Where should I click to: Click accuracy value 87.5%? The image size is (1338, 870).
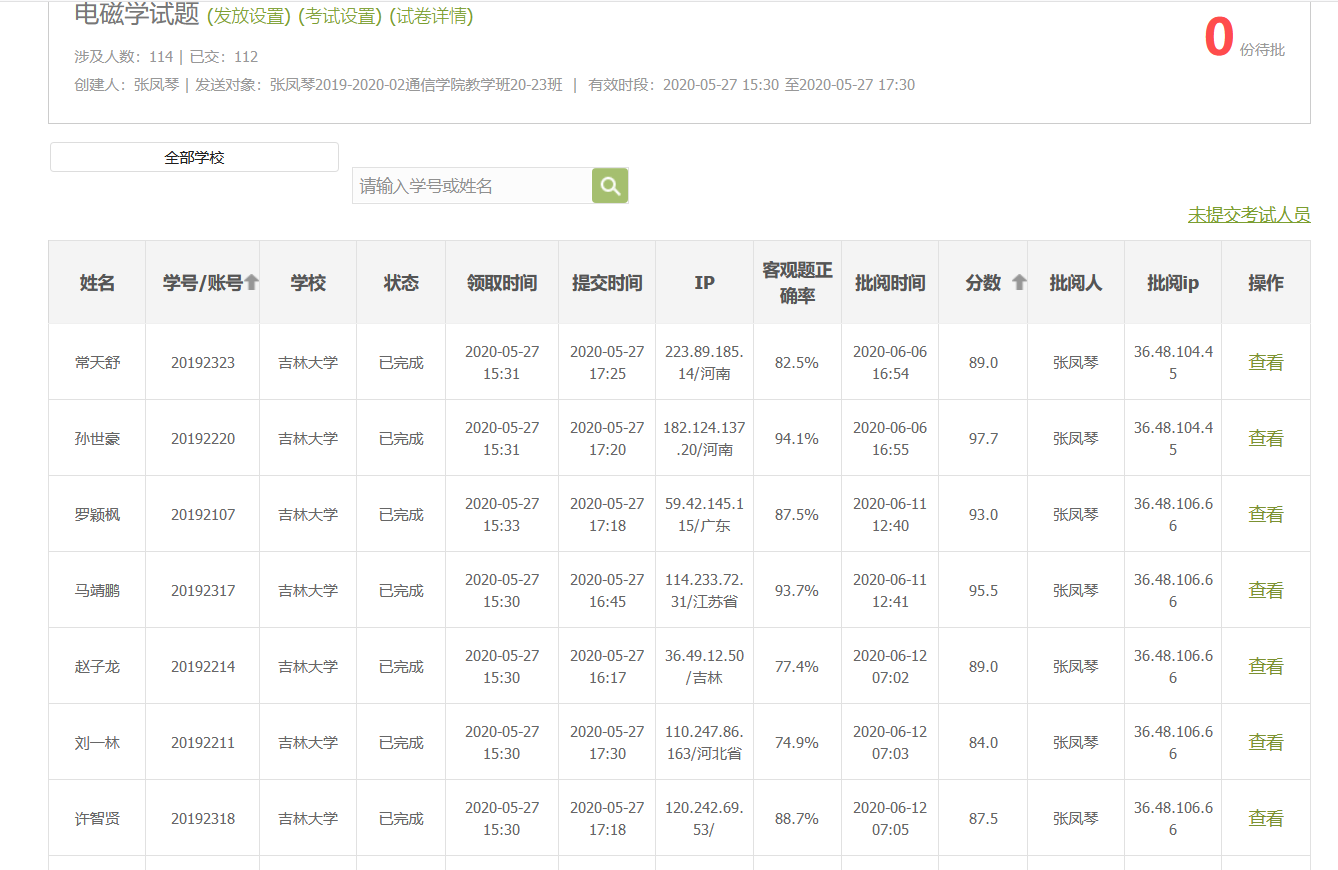pyautogui.click(x=797, y=514)
